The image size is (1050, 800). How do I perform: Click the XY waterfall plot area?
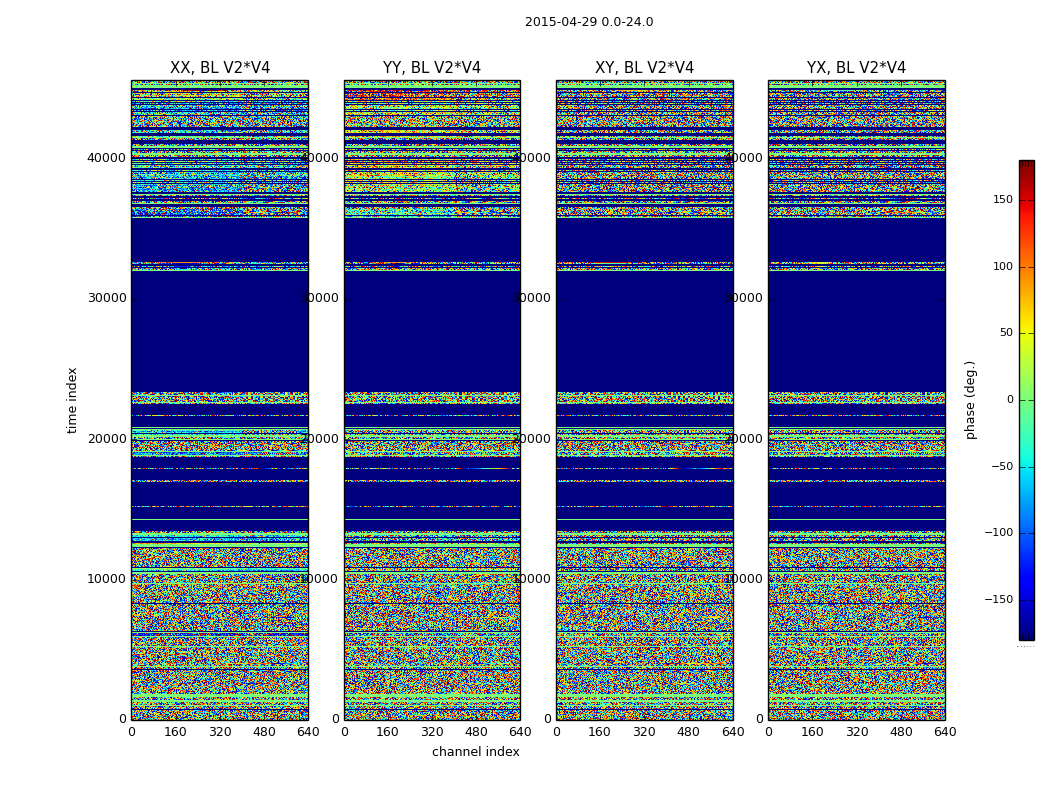[644, 400]
